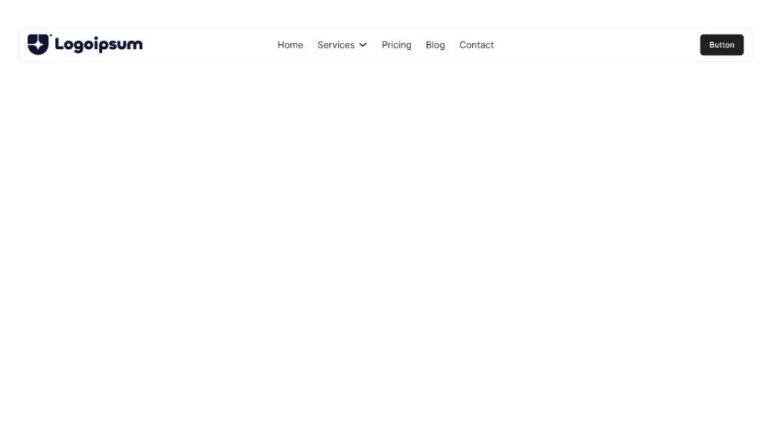Click the empty white page body
The width and height of the screenshot is (768, 432).
(384, 250)
